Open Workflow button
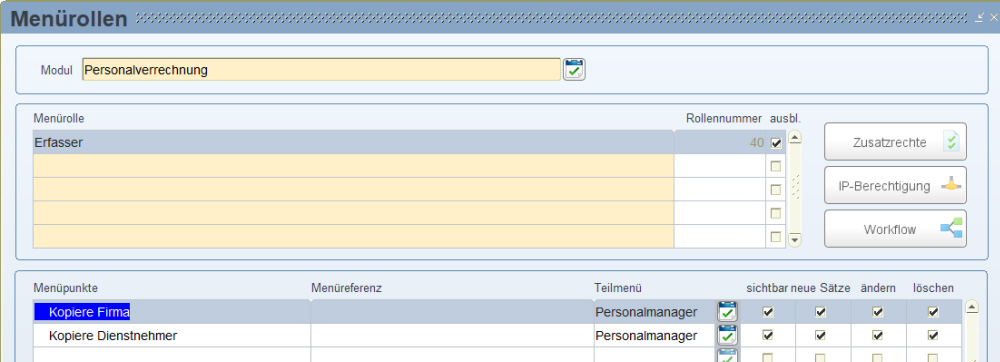1000x362 pixels. (895, 229)
